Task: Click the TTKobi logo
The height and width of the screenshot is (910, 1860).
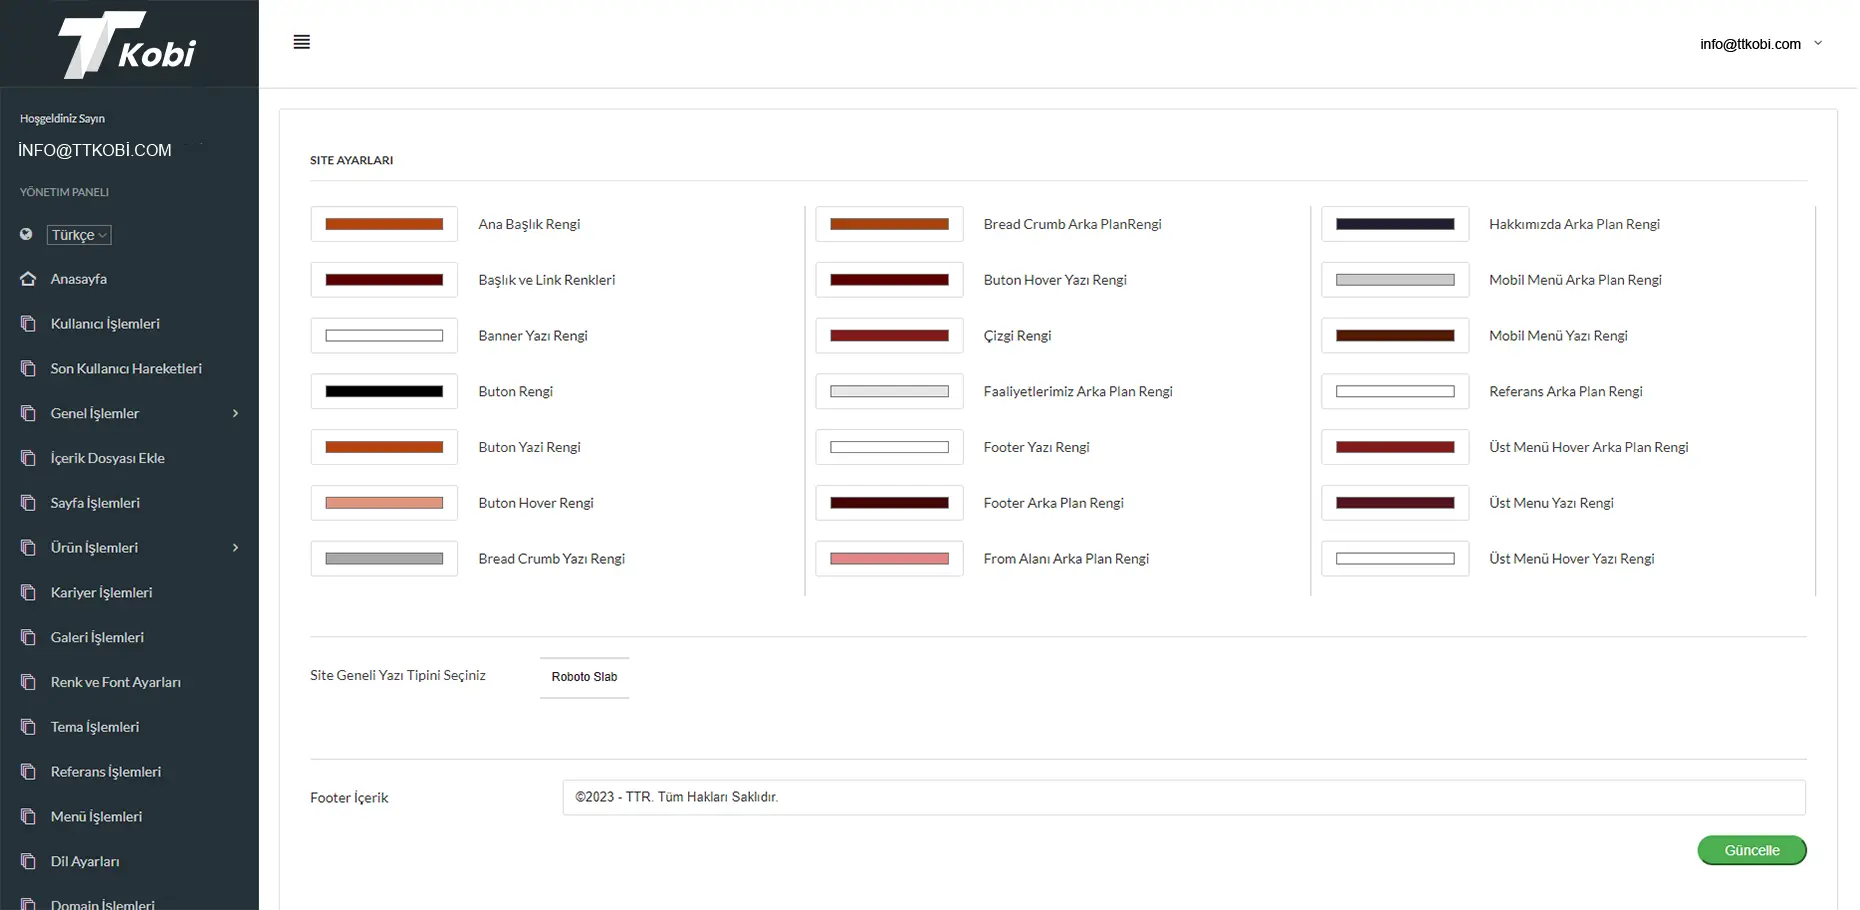Action: tap(128, 45)
